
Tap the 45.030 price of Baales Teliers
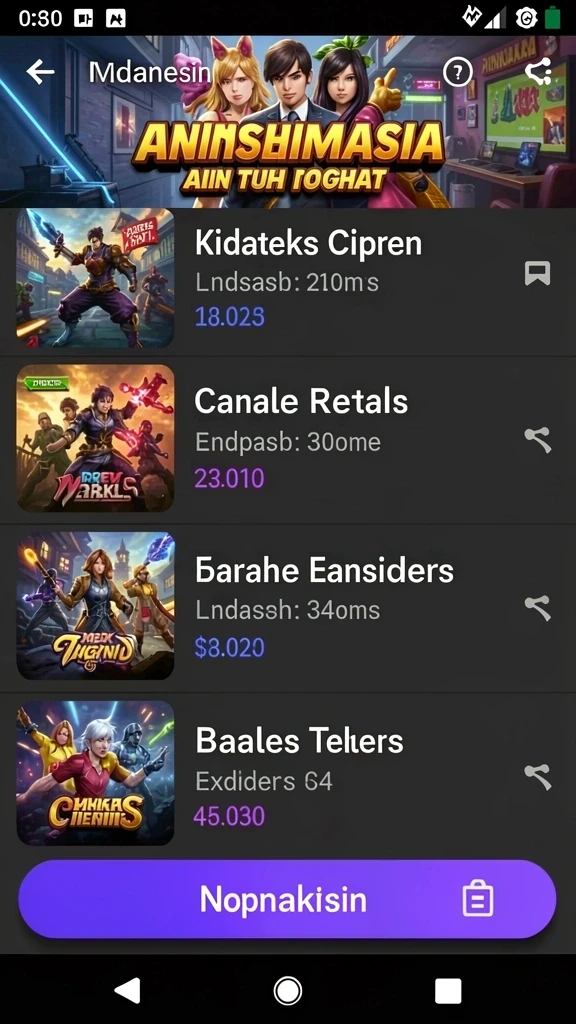click(229, 816)
